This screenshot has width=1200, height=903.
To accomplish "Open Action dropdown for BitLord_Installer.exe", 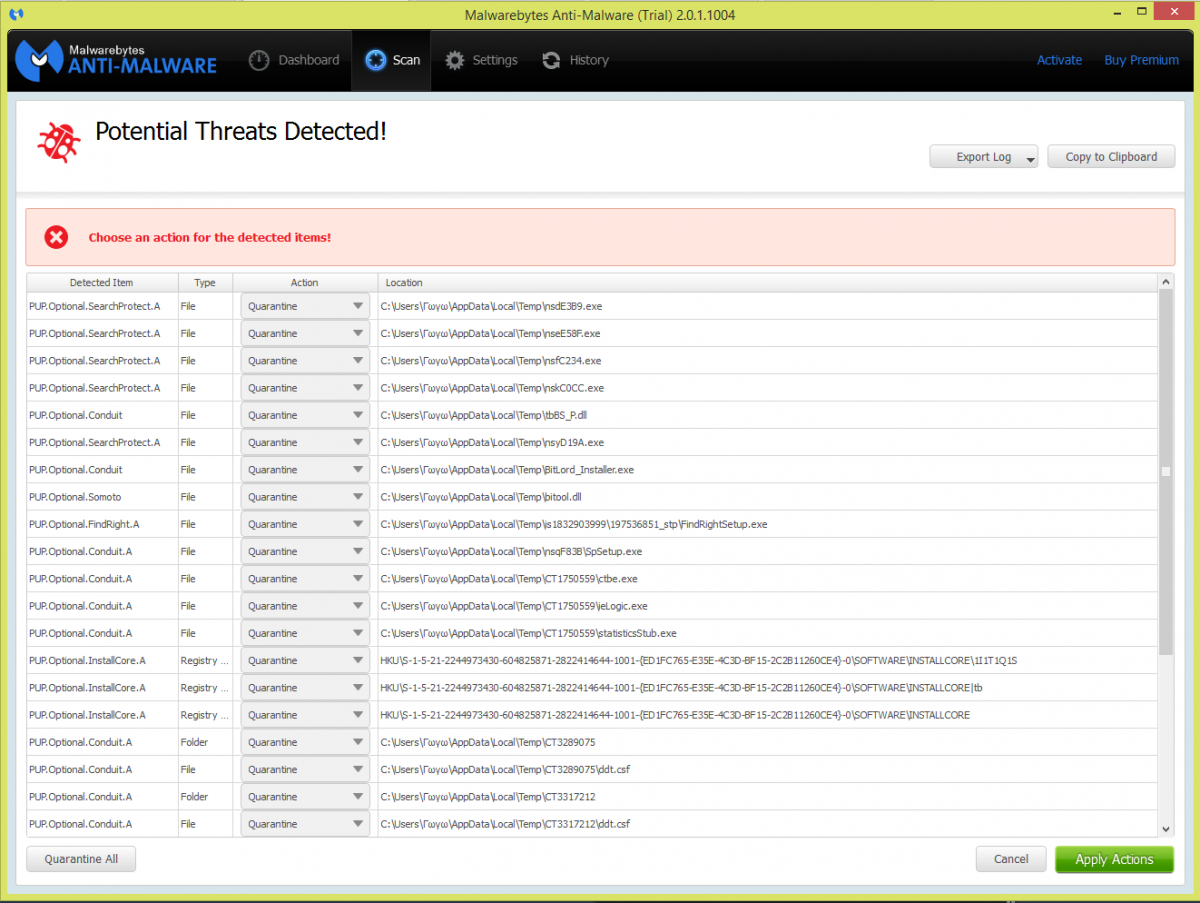I will 305,470.
